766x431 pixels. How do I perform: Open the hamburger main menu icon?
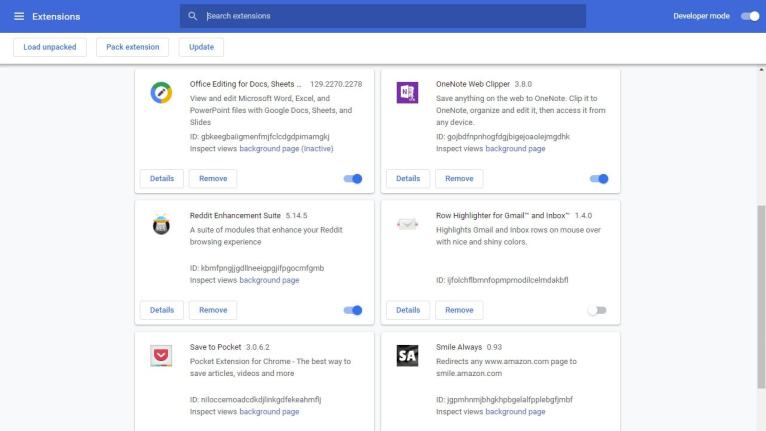(x=19, y=16)
